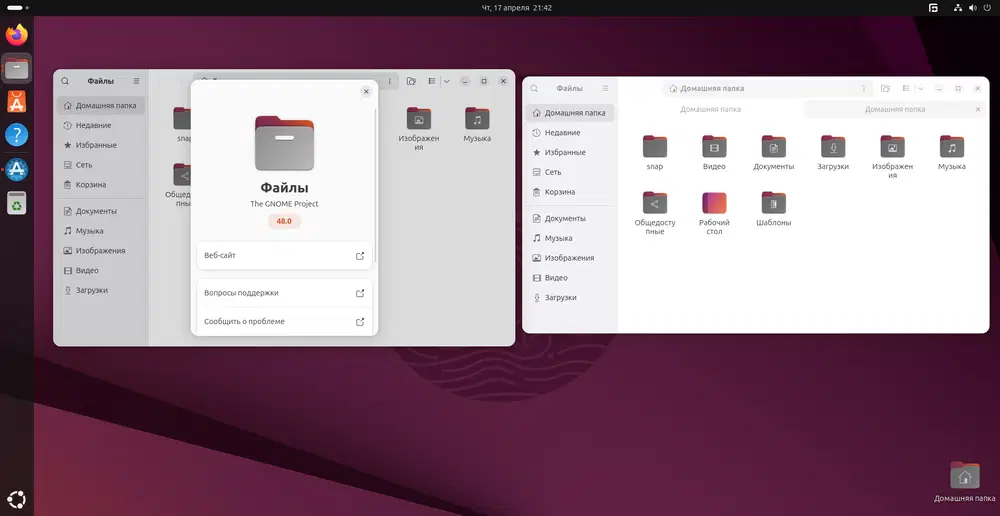
Task: Open the Шаблоны folder in the right window
Action: (774, 209)
